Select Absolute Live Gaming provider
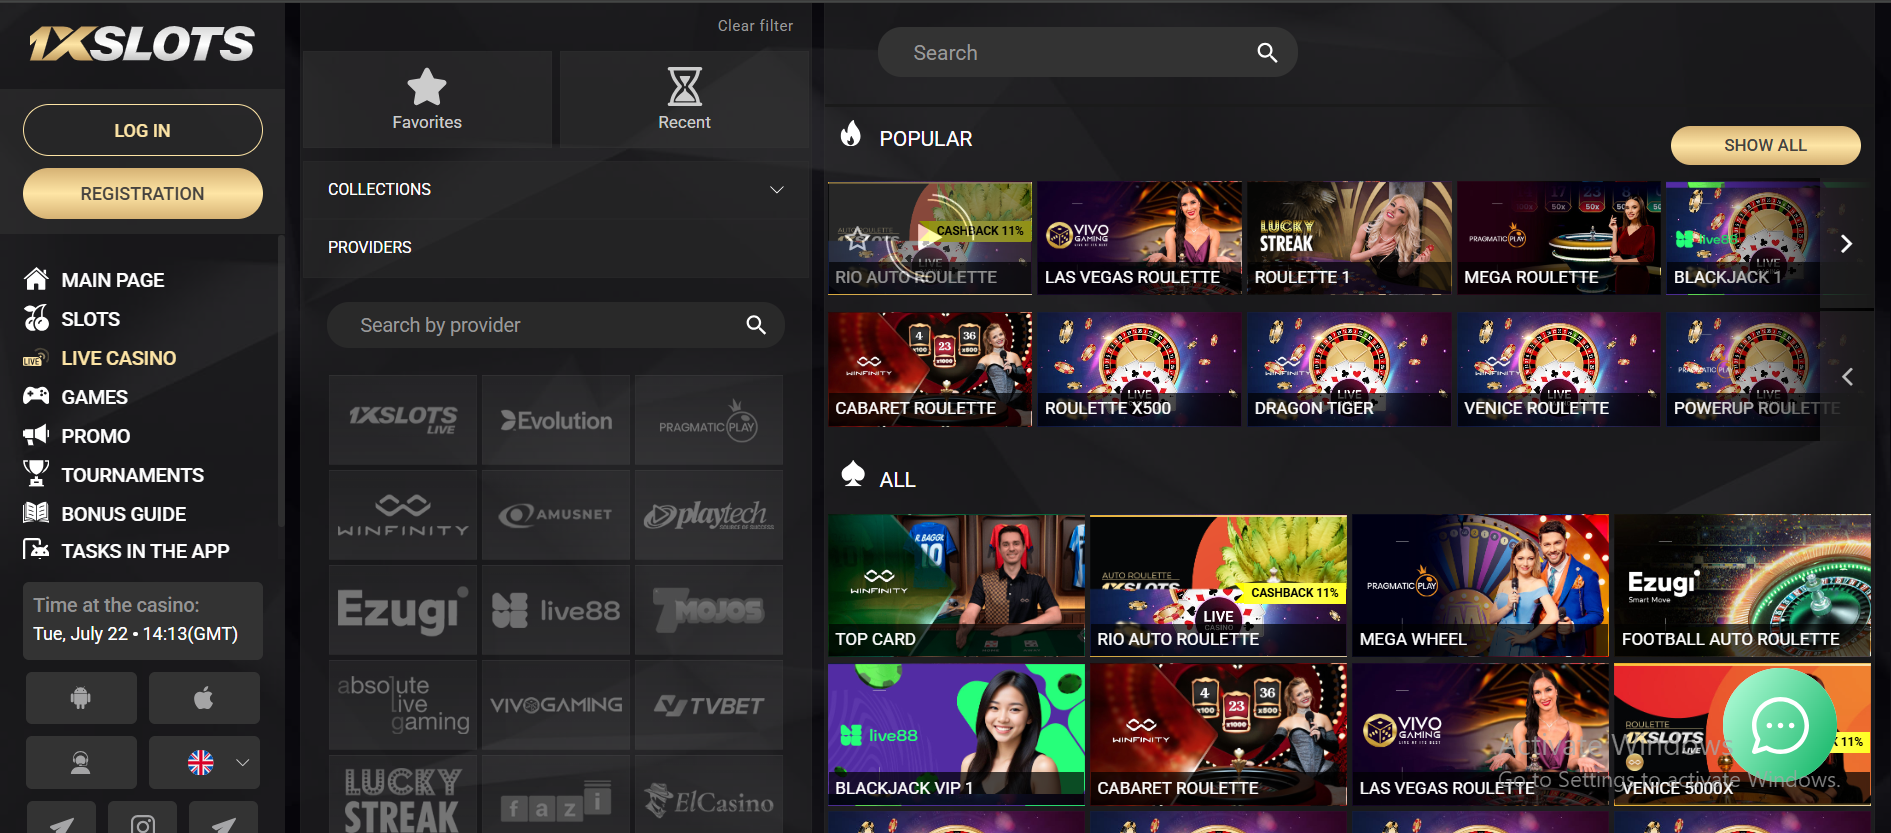The width and height of the screenshot is (1891, 833). point(403,705)
